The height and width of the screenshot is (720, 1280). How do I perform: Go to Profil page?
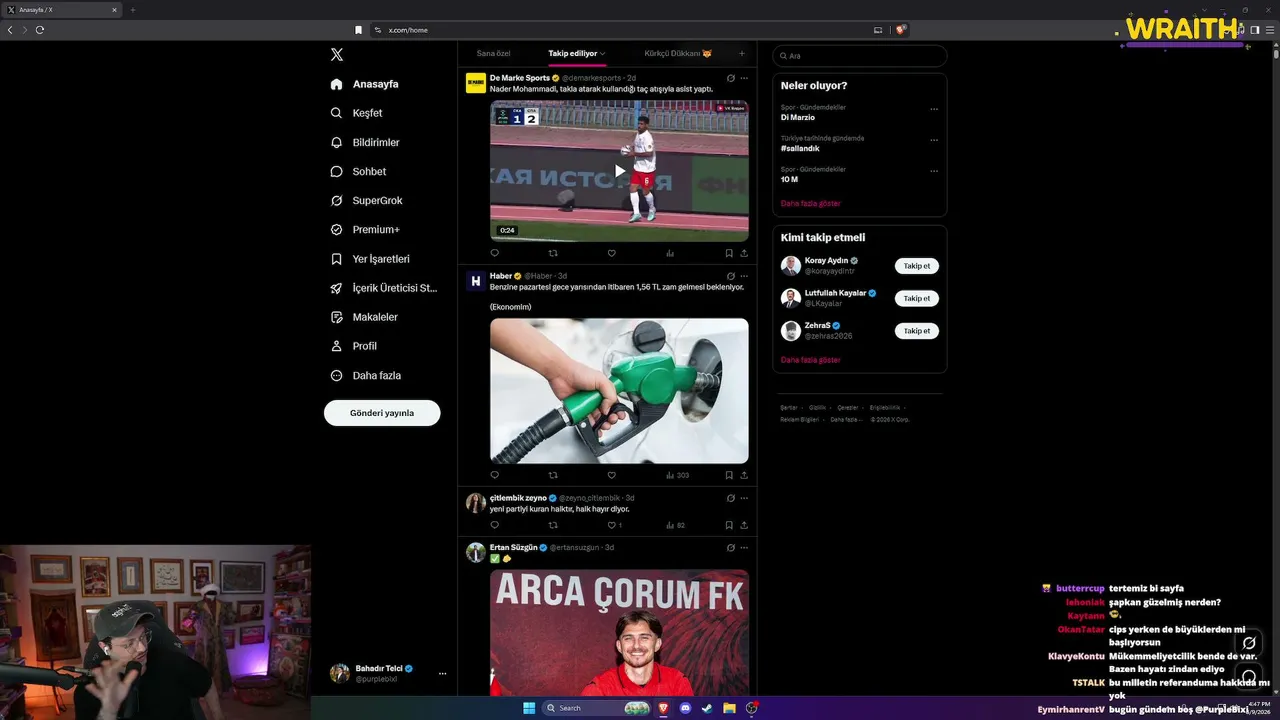pyautogui.click(x=354, y=346)
